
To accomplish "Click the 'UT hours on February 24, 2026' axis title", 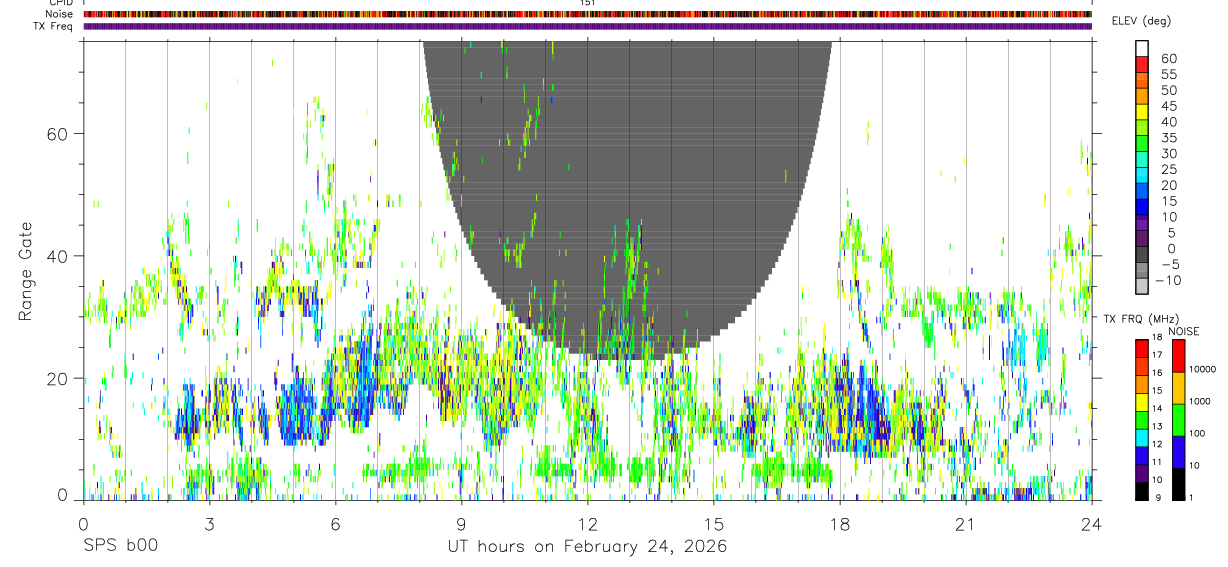I will (587, 546).
